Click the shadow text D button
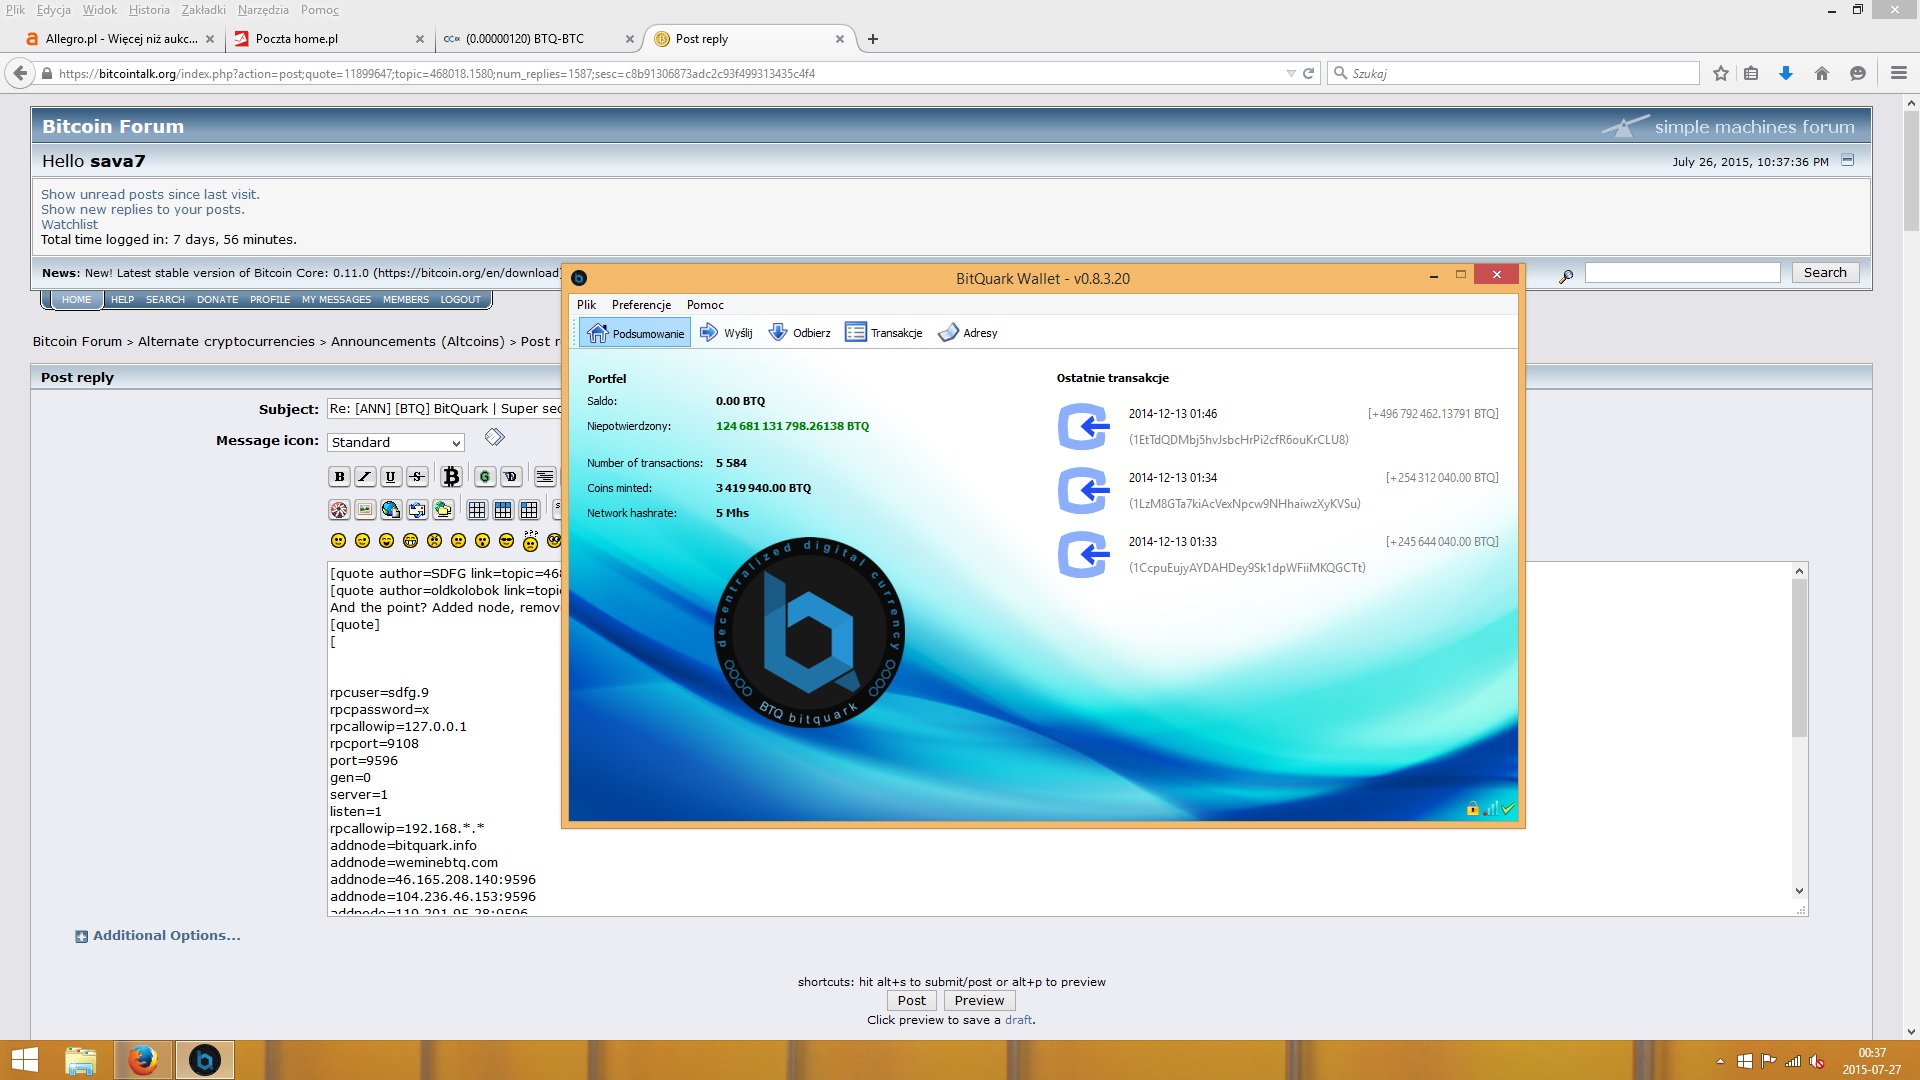Image resolution: width=1920 pixels, height=1080 pixels. click(511, 477)
